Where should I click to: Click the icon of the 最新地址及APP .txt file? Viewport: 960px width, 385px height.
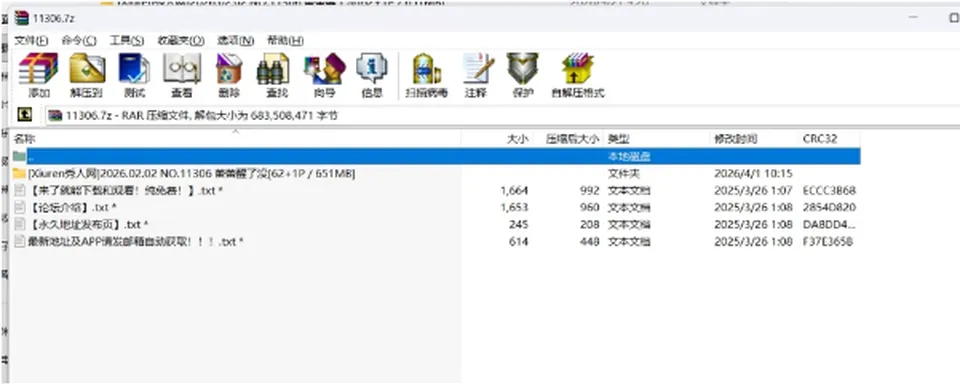pyautogui.click(x=19, y=242)
